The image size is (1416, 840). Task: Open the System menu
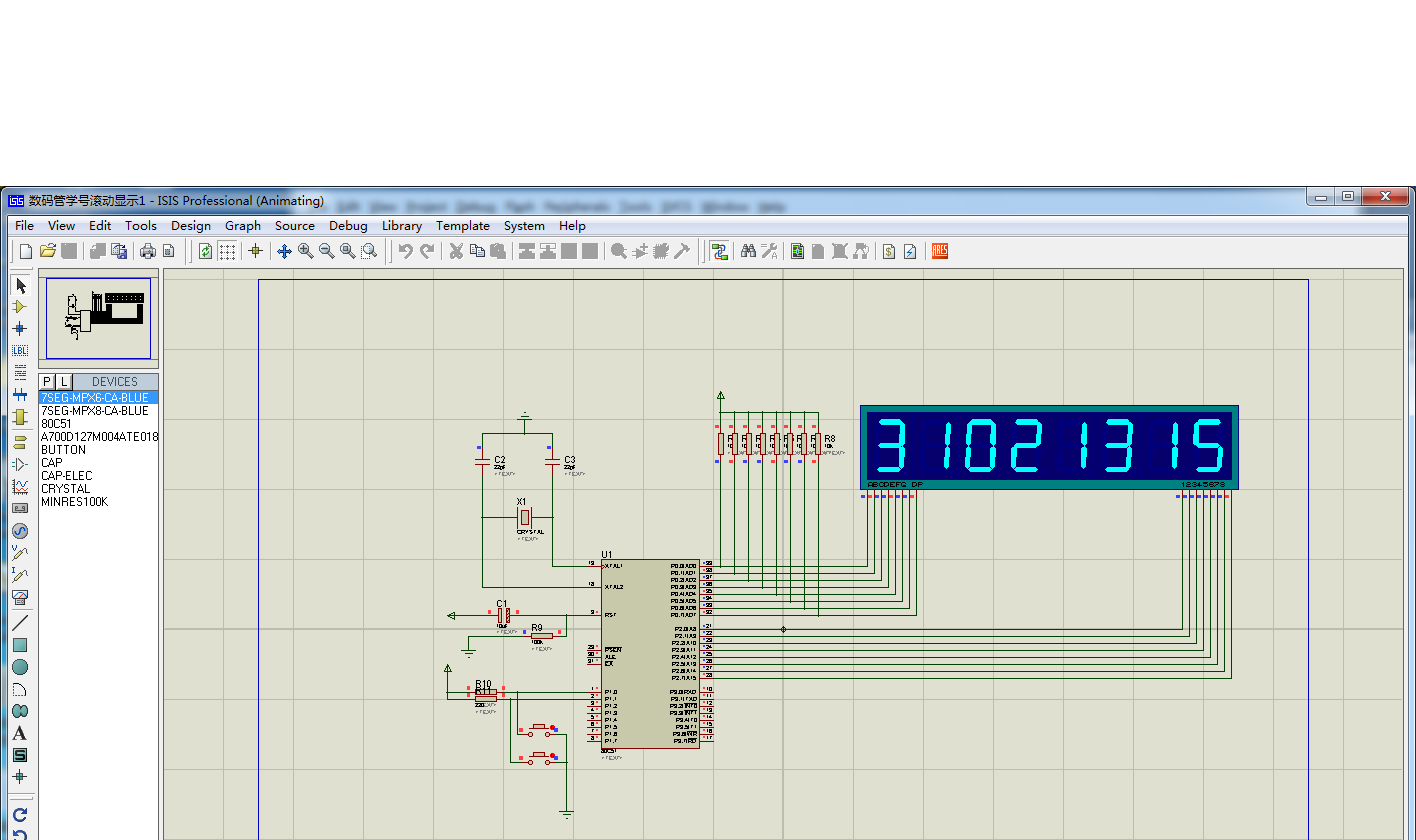tap(524, 226)
